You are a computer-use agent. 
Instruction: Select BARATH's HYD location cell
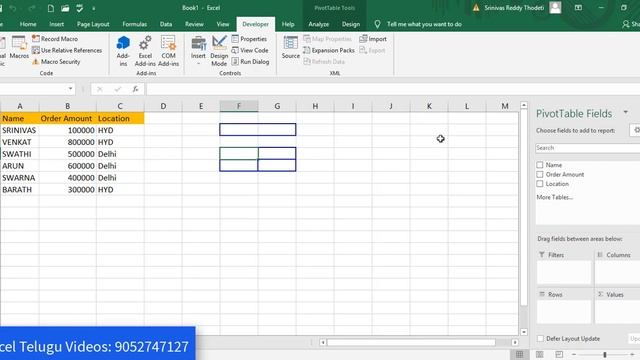(120, 189)
